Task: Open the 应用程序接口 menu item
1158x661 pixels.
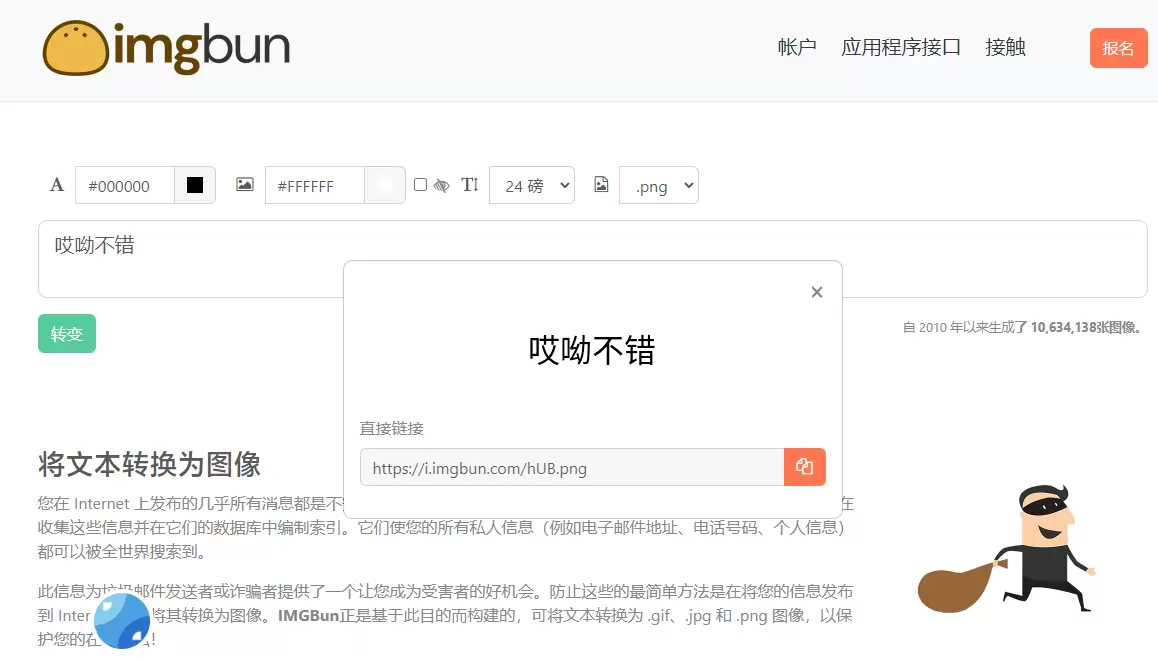Action: pyautogui.click(x=901, y=47)
